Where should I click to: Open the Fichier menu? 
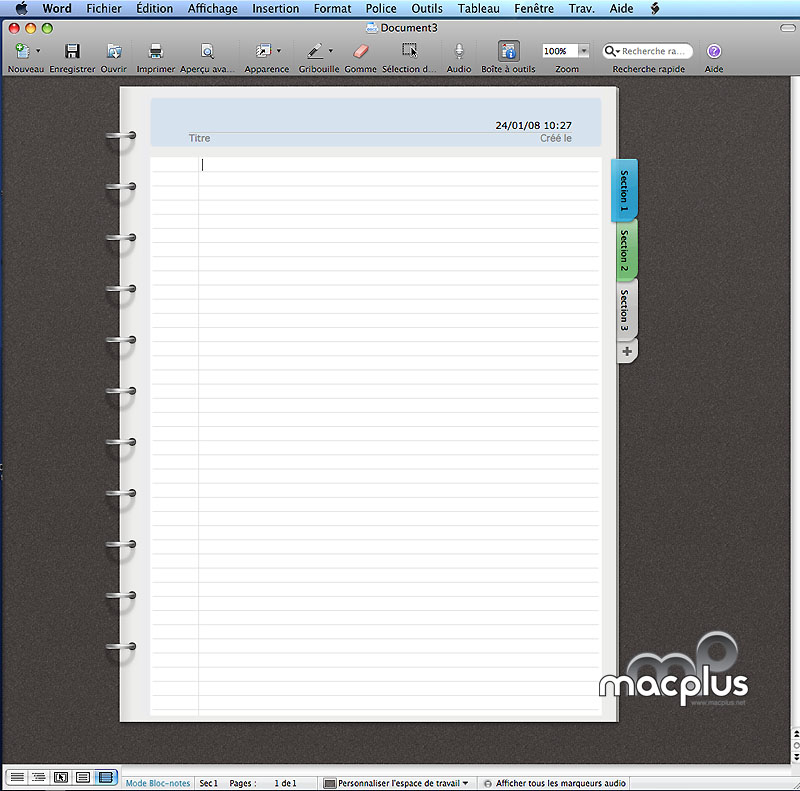104,8
